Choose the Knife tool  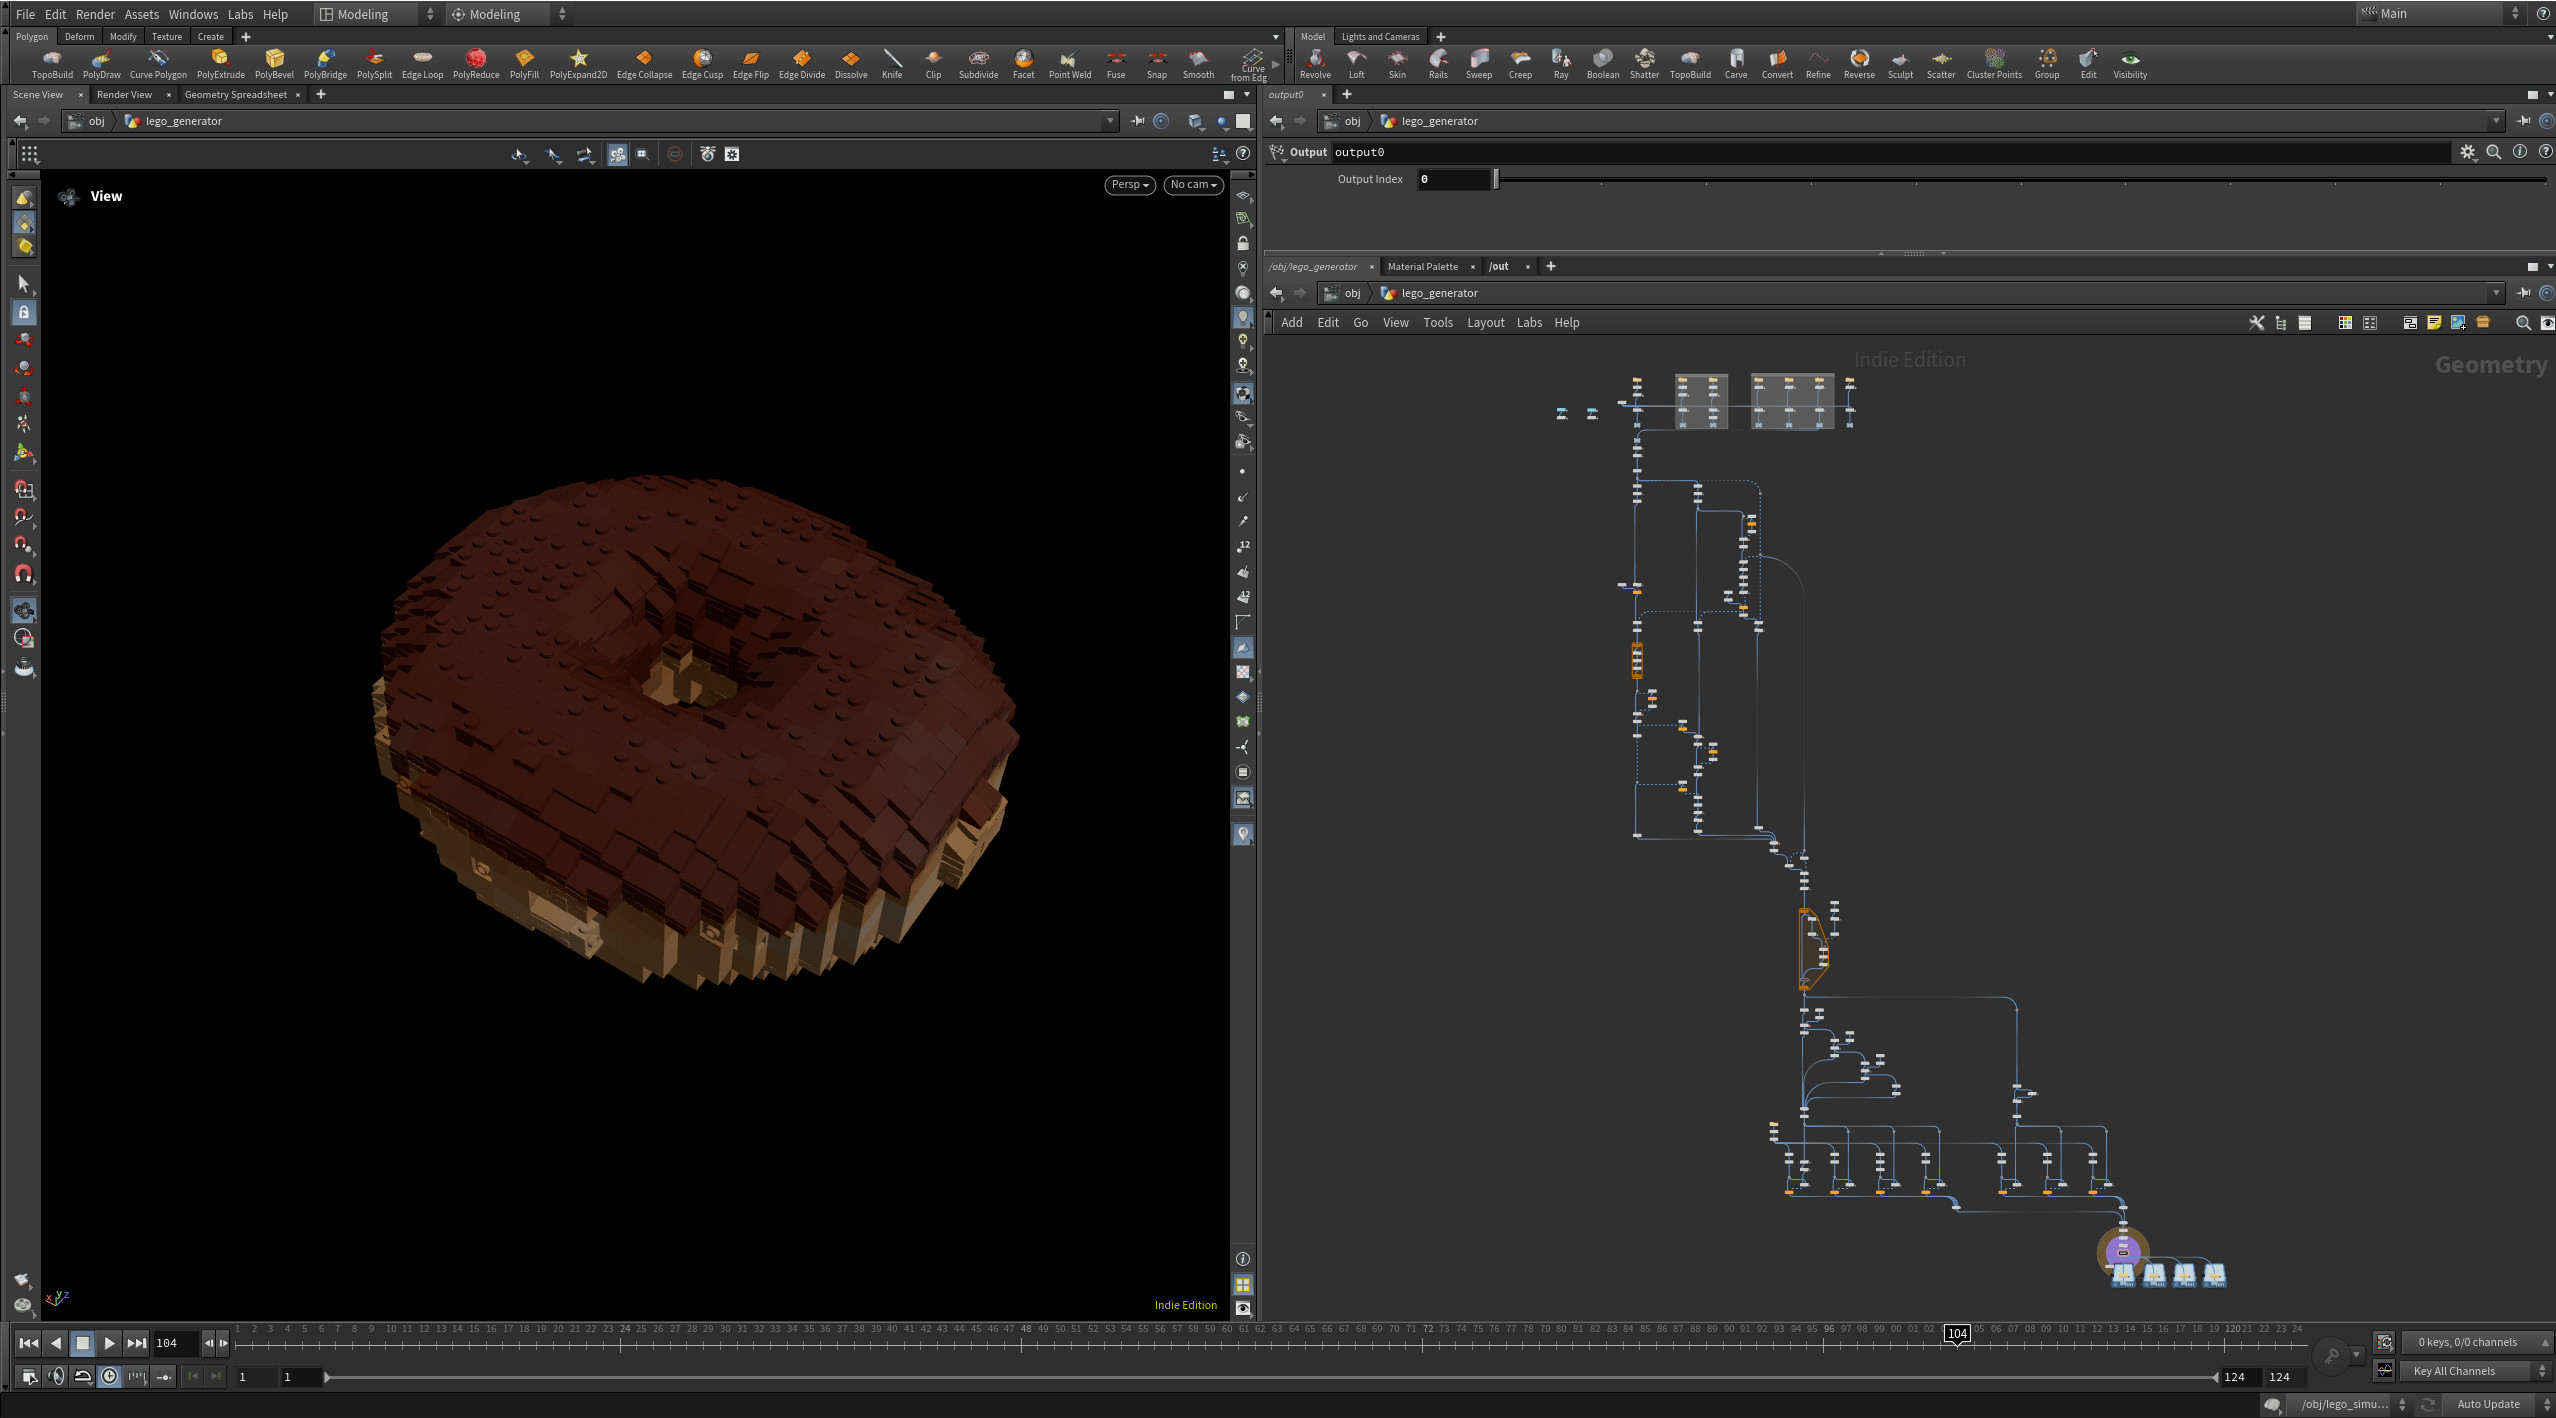click(x=892, y=64)
